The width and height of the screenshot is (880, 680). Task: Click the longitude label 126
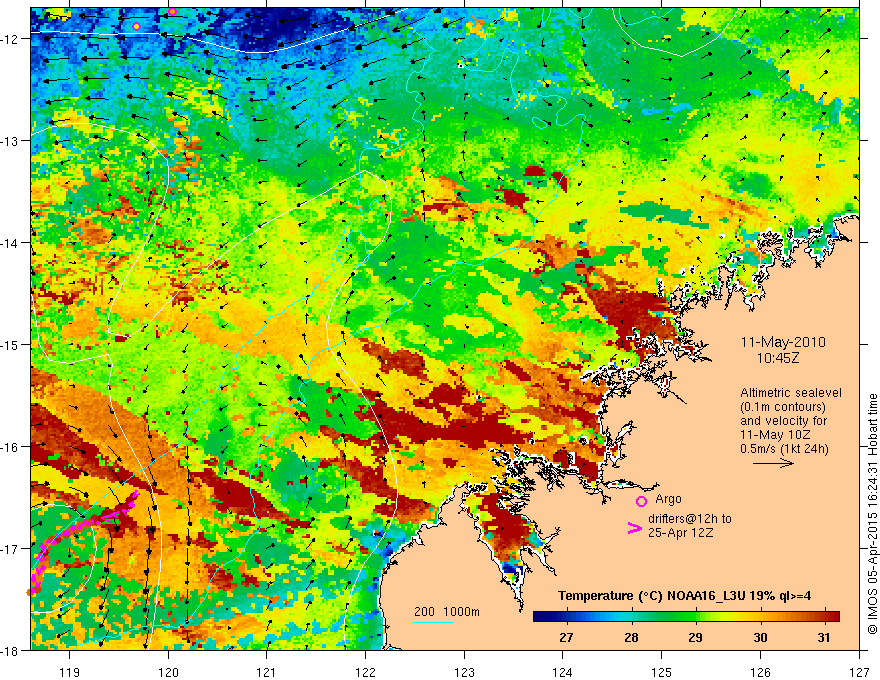pos(760,672)
